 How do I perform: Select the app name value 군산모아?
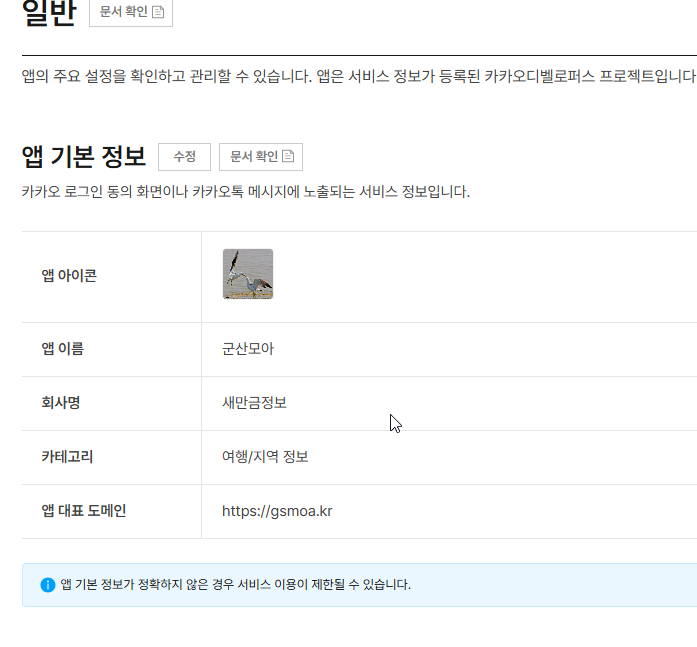point(248,349)
